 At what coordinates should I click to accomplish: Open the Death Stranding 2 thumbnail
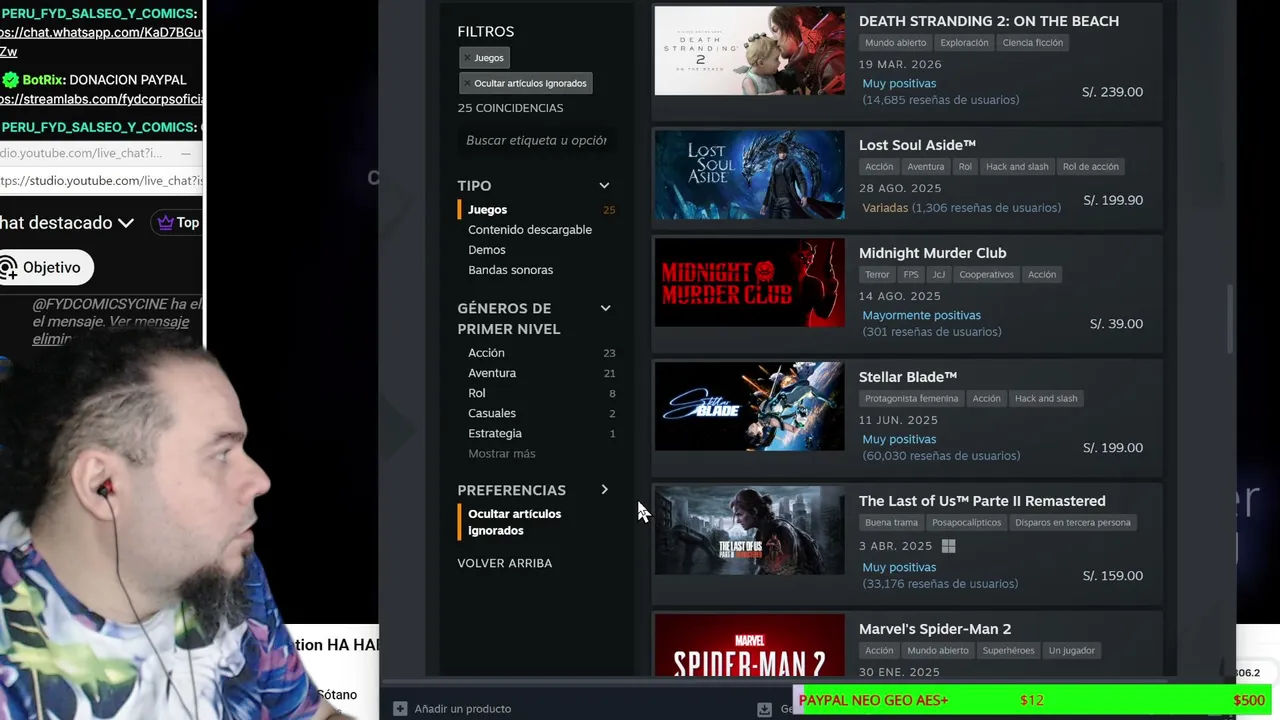point(749,51)
